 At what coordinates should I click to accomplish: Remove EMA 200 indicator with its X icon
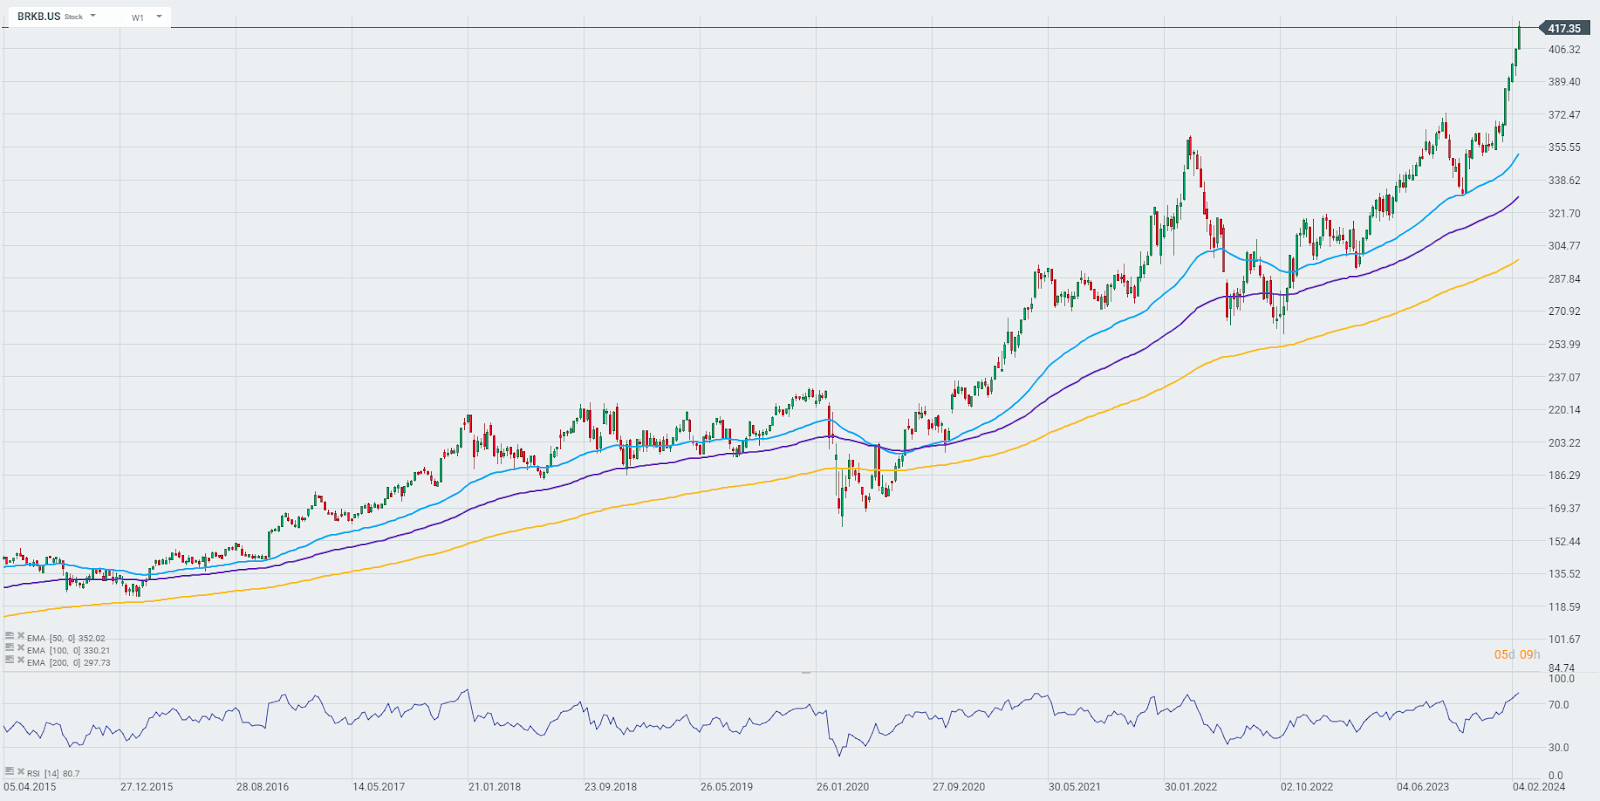(x=20, y=660)
